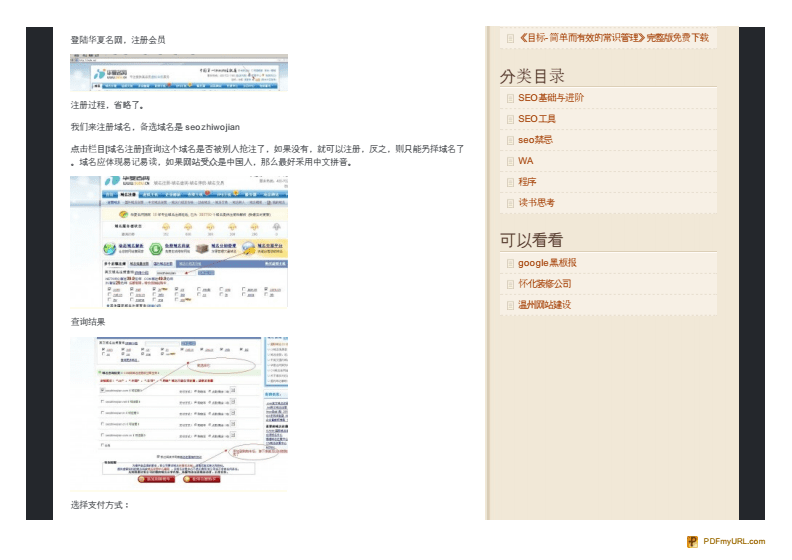792x560 pixels.
Task: Click the page icon beside SEO基础与进阶
Action: 510,98
